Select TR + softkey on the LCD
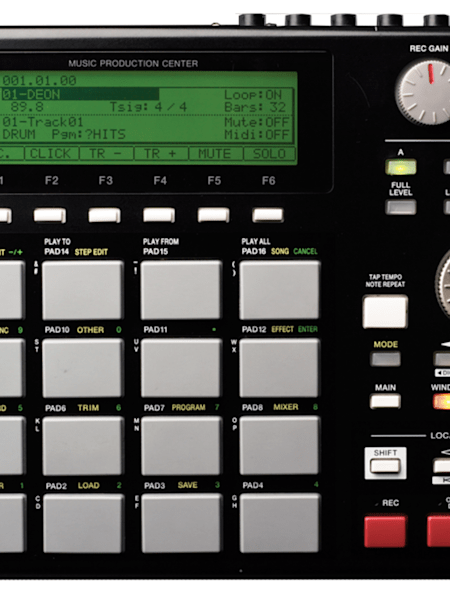This screenshot has width=450, height=600. point(161,154)
